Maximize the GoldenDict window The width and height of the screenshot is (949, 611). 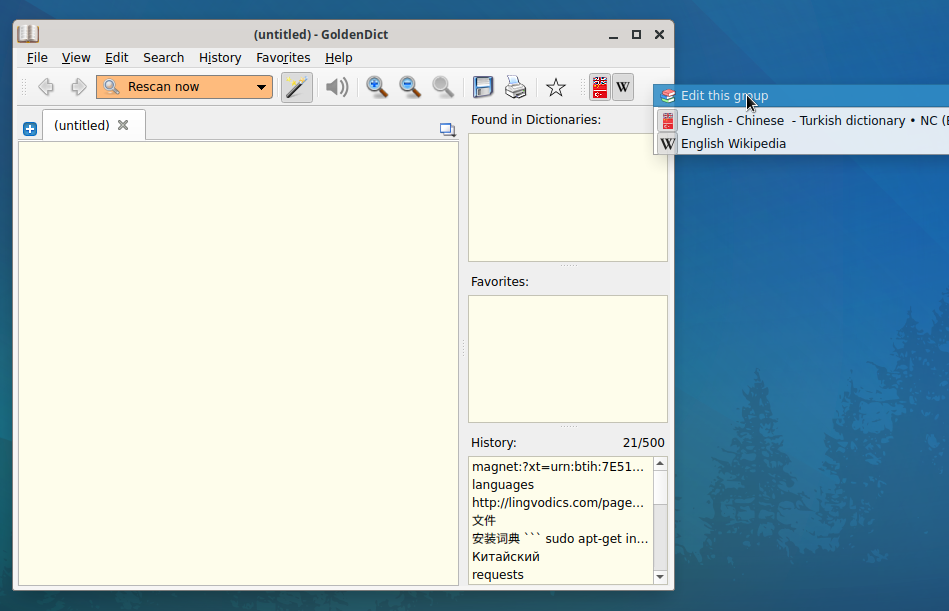click(x=636, y=35)
